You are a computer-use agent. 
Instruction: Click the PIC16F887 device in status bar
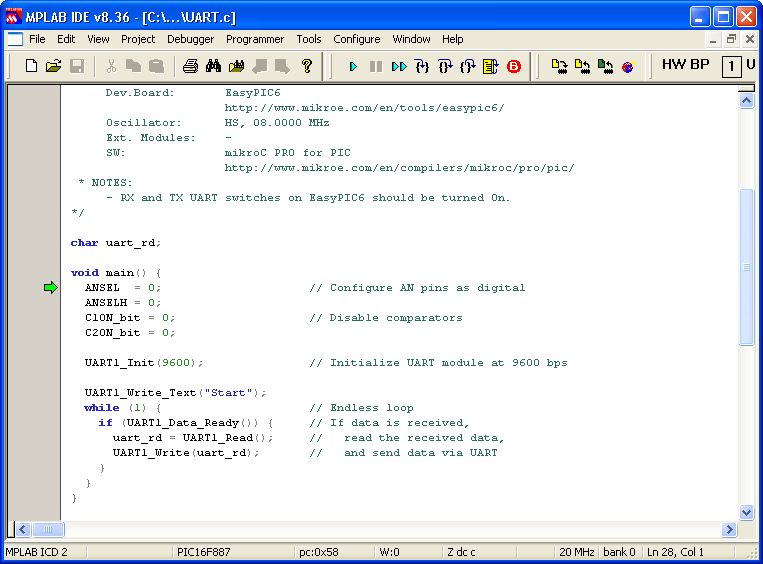(x=203, y=552)
